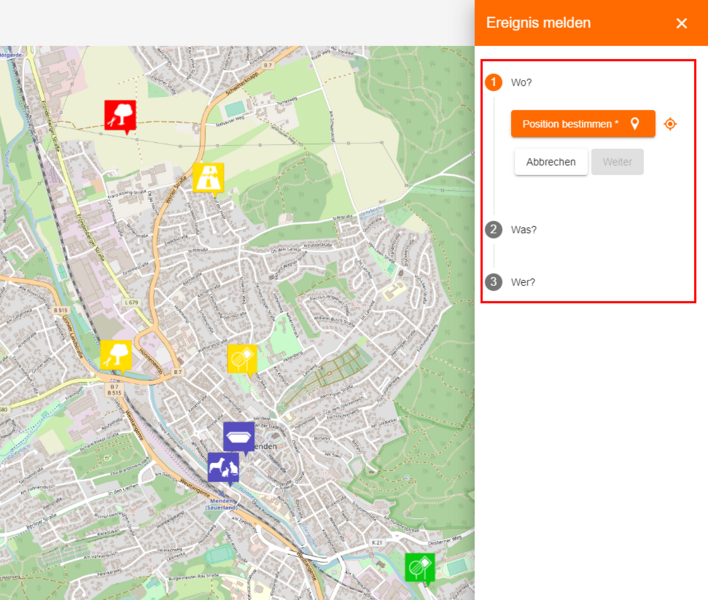Click the disabled Weiter button
This screenshot has width=708, height=600.
tap(617, 162)
